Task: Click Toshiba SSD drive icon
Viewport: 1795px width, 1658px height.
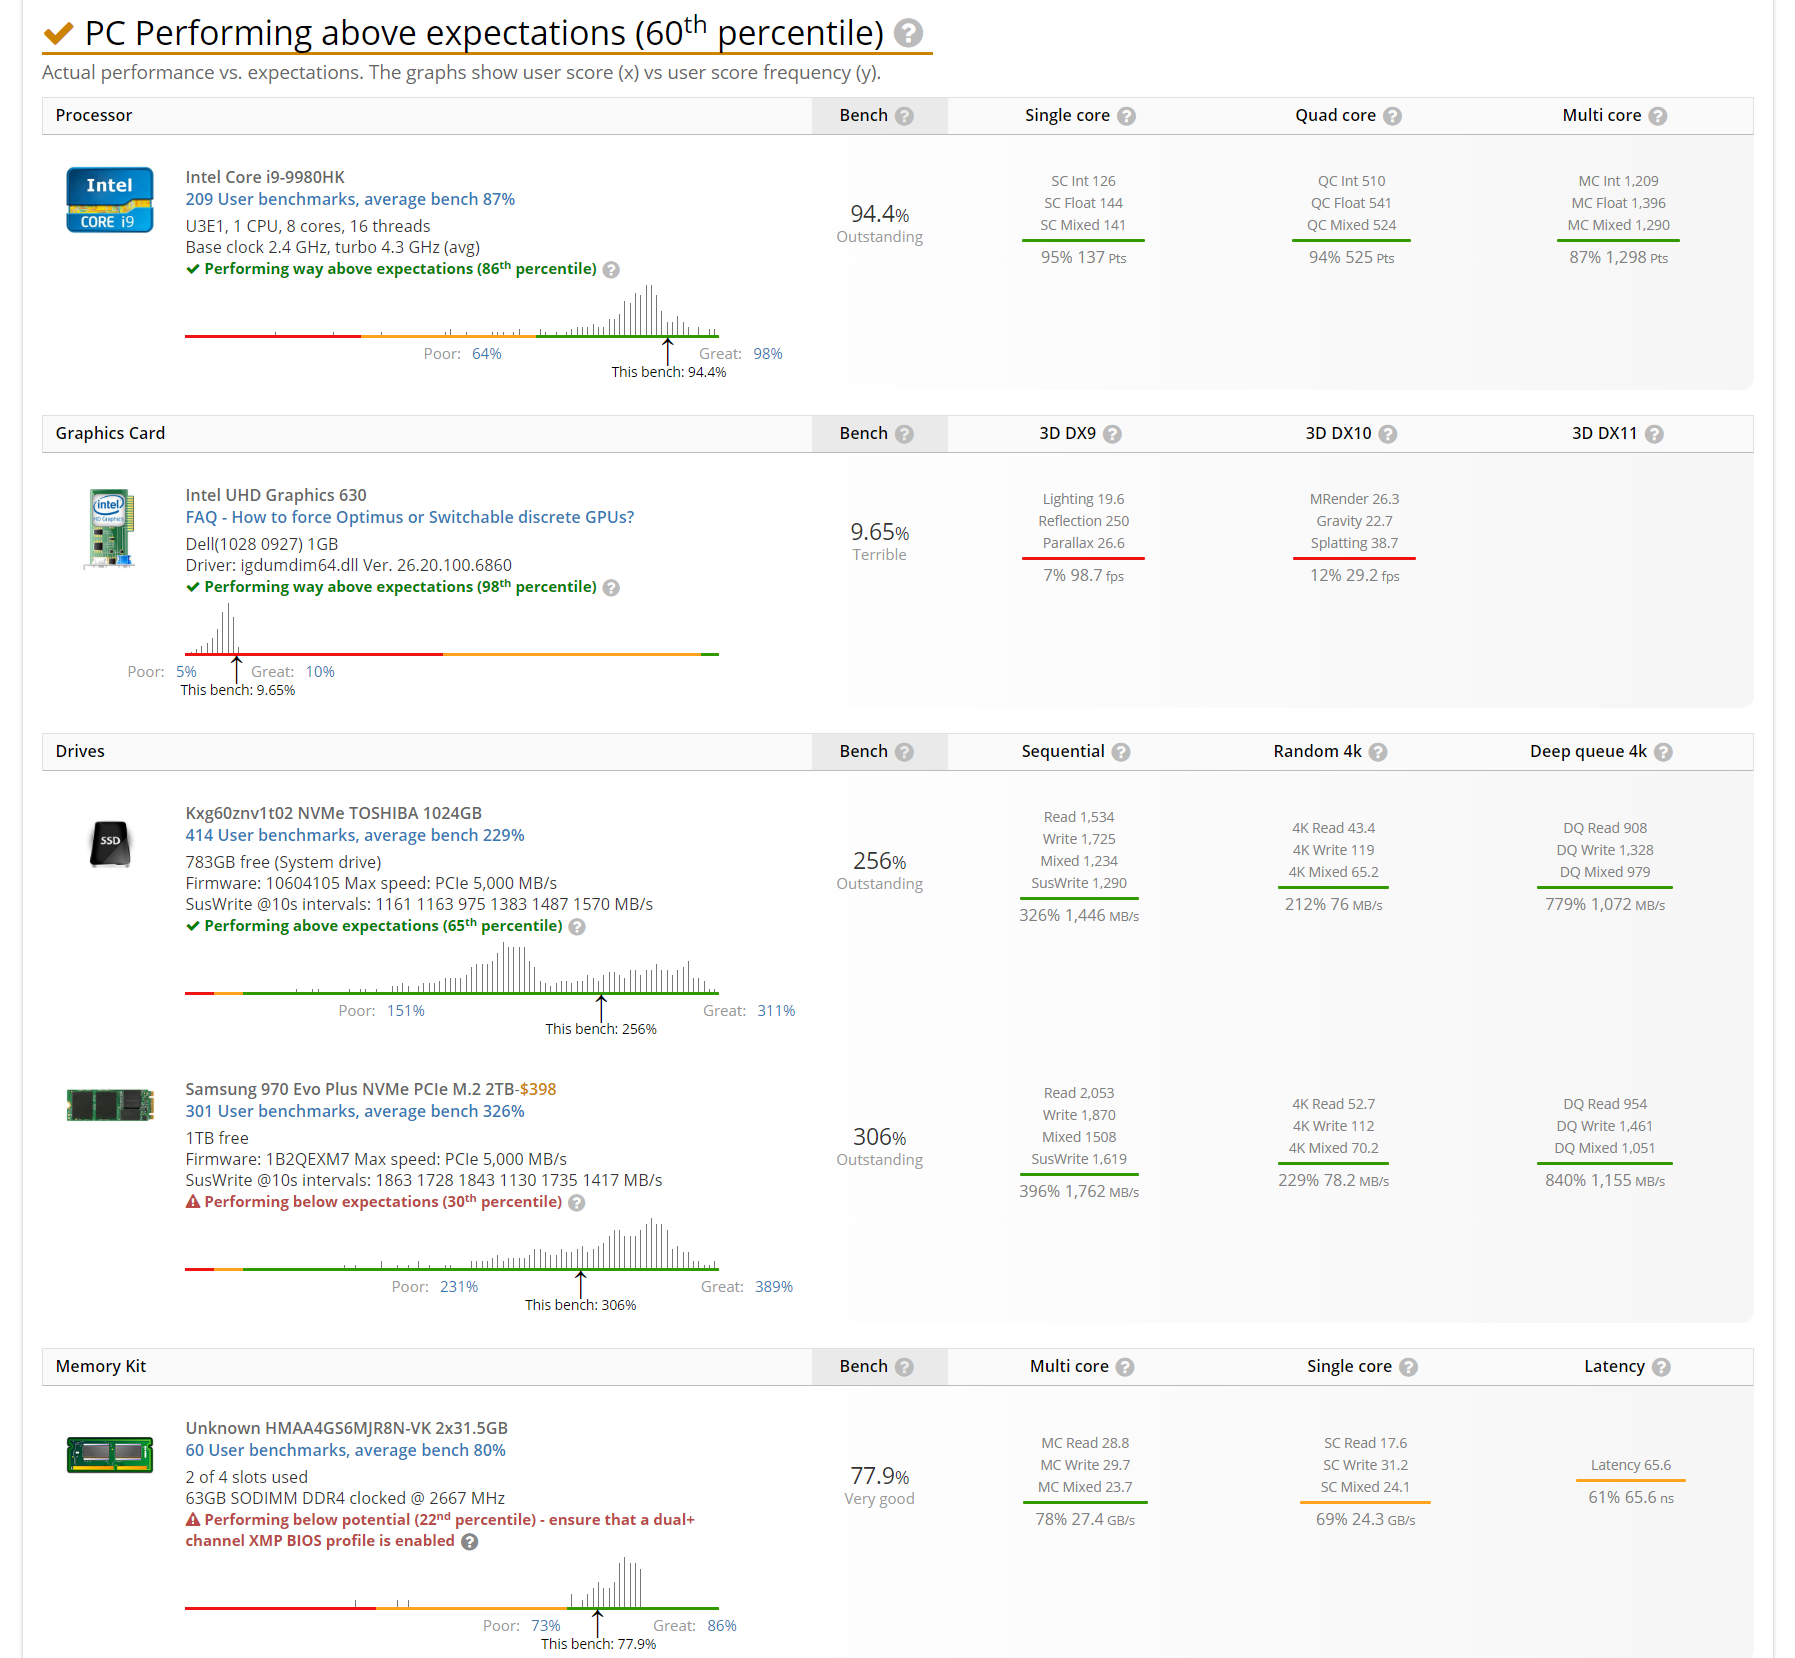Action: 110,843
